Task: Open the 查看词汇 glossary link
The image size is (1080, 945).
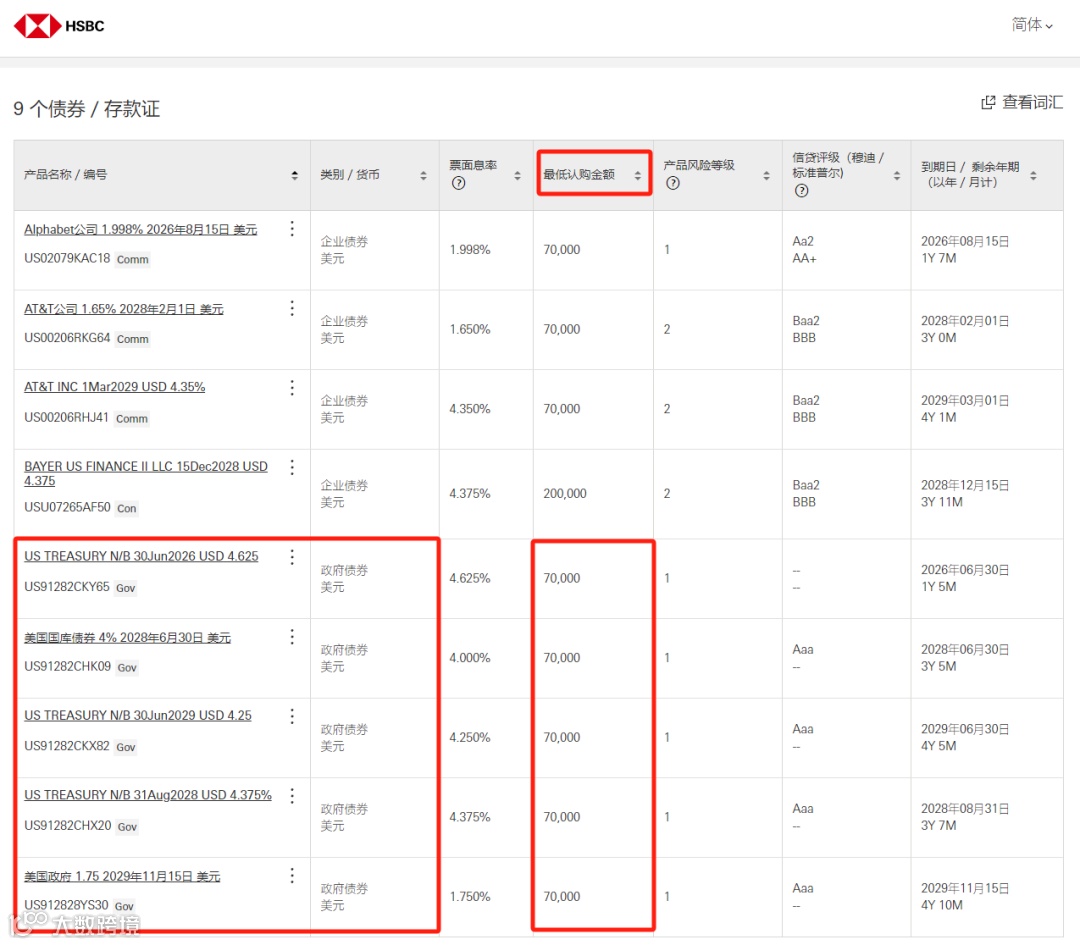Action: coord(1032,103)
